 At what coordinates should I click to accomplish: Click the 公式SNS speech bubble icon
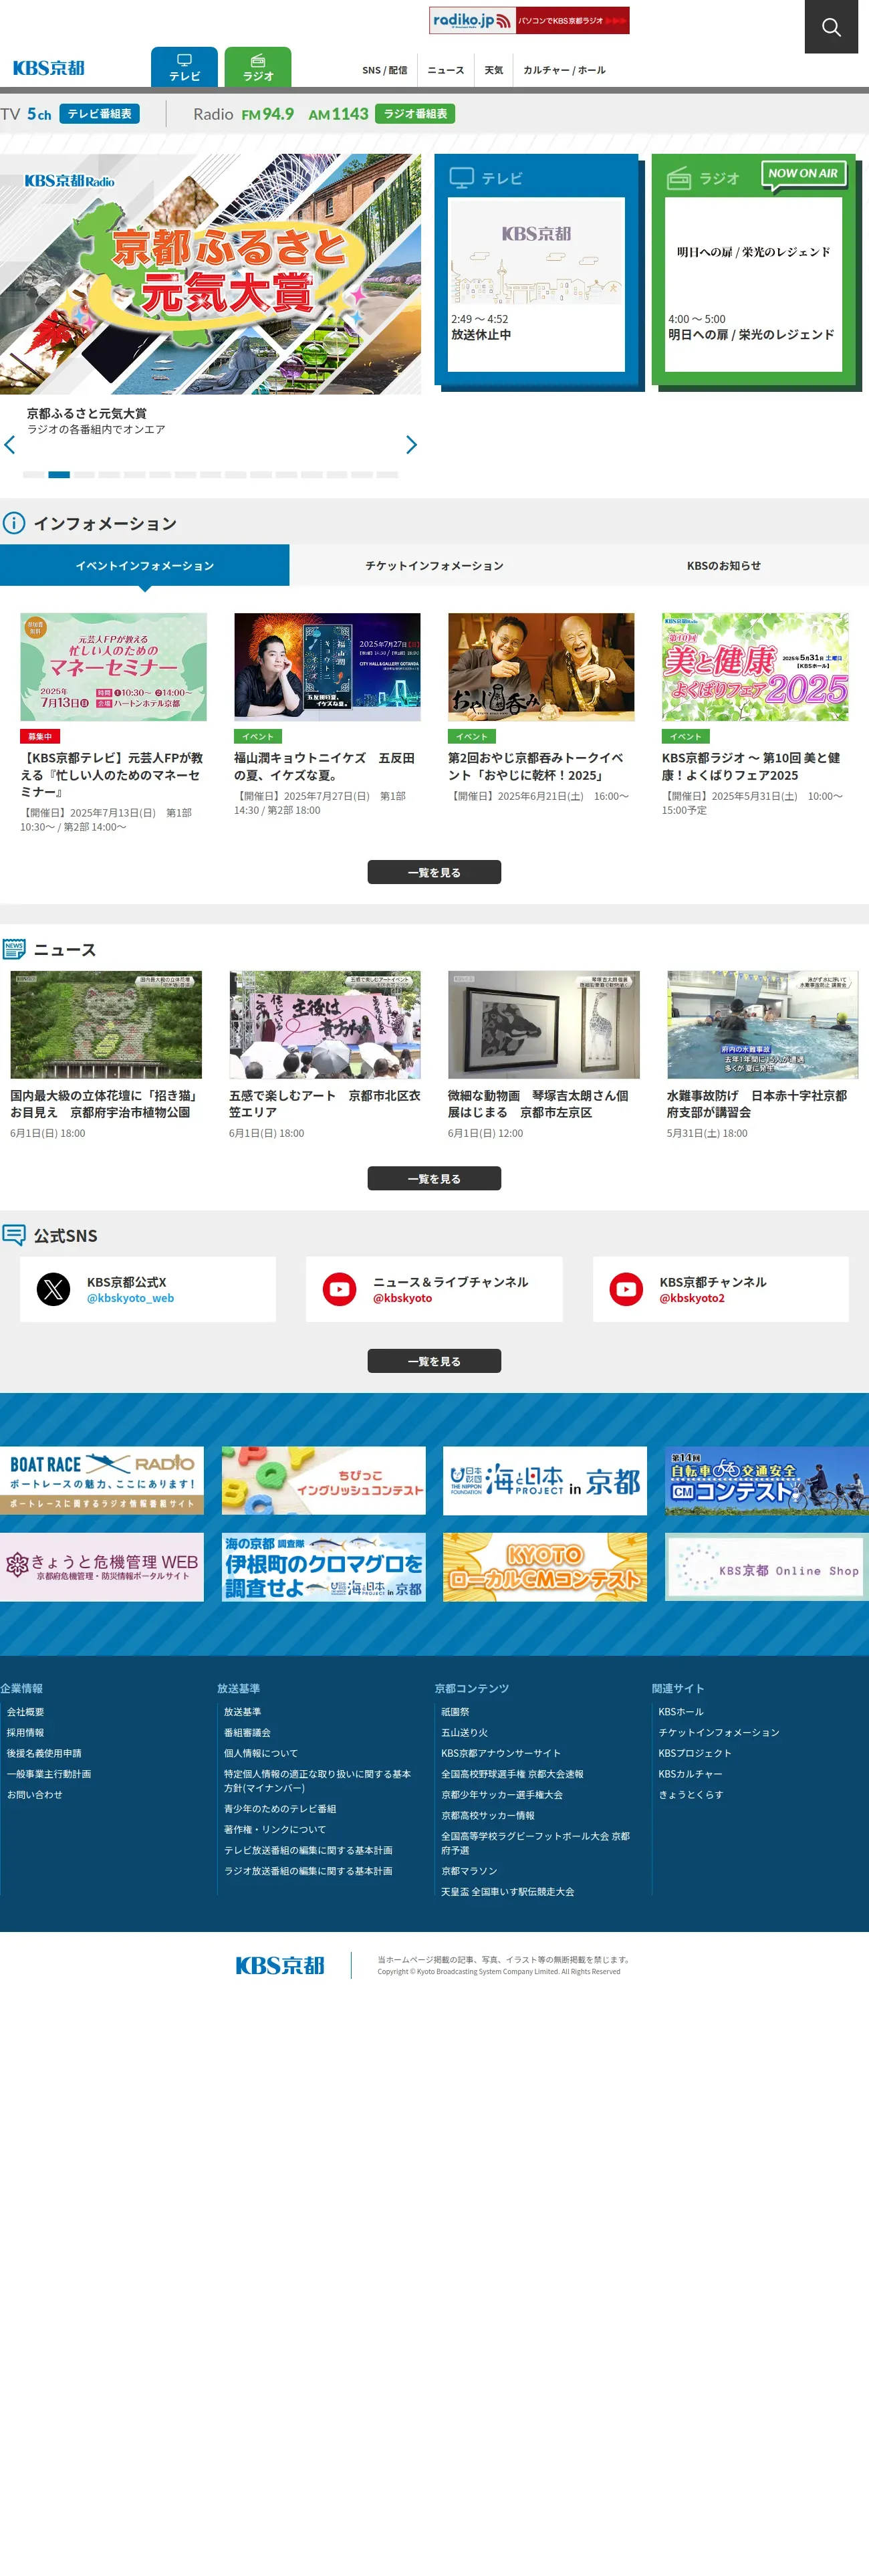[x=14, y=1235]
